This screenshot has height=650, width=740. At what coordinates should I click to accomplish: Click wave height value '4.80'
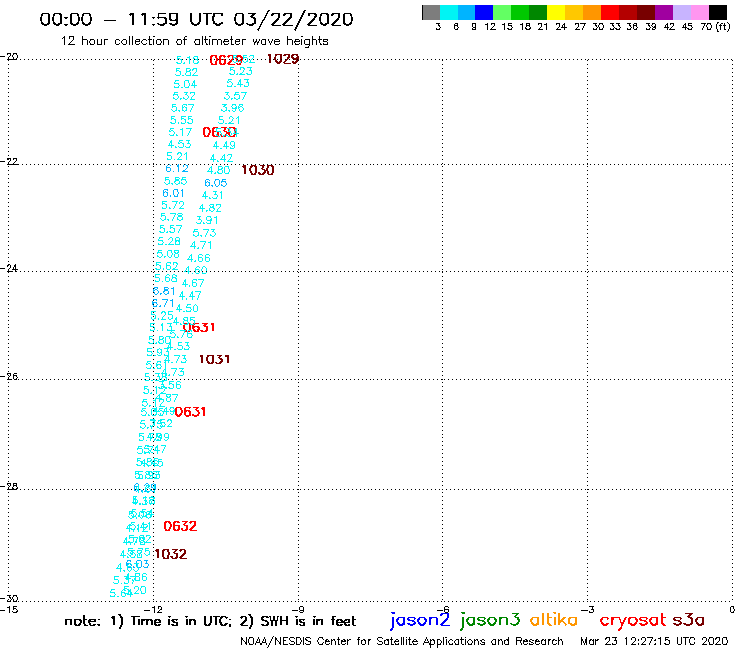click(219, 170)
